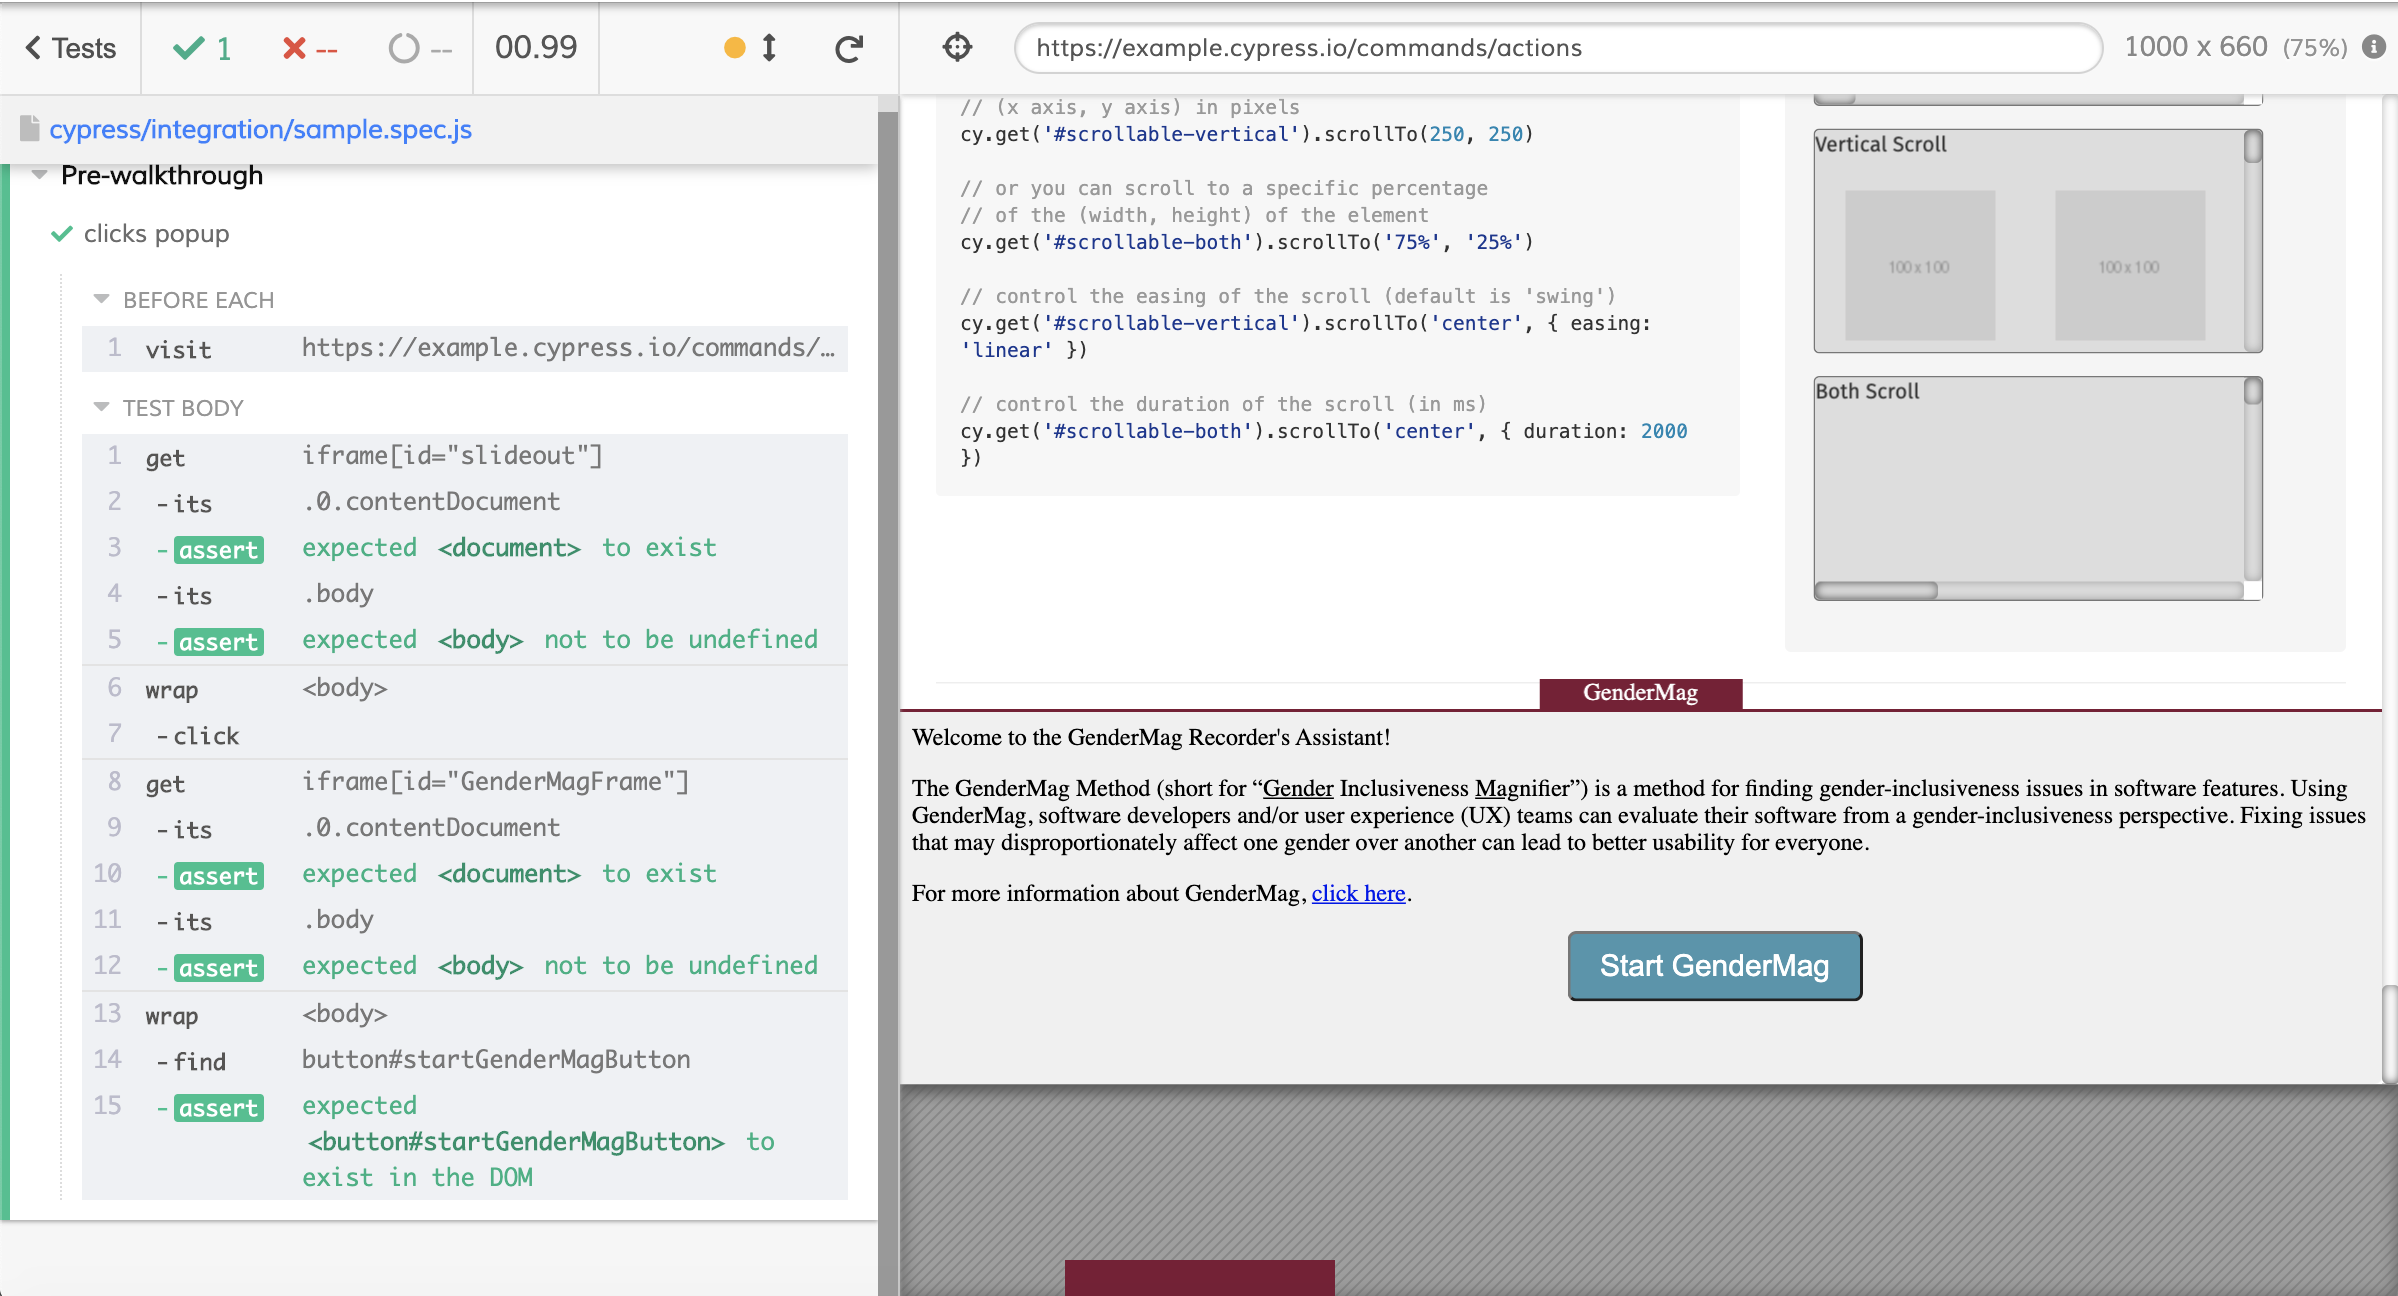
Task: Click the reload tests icon
Action: (x=849, y=48)
